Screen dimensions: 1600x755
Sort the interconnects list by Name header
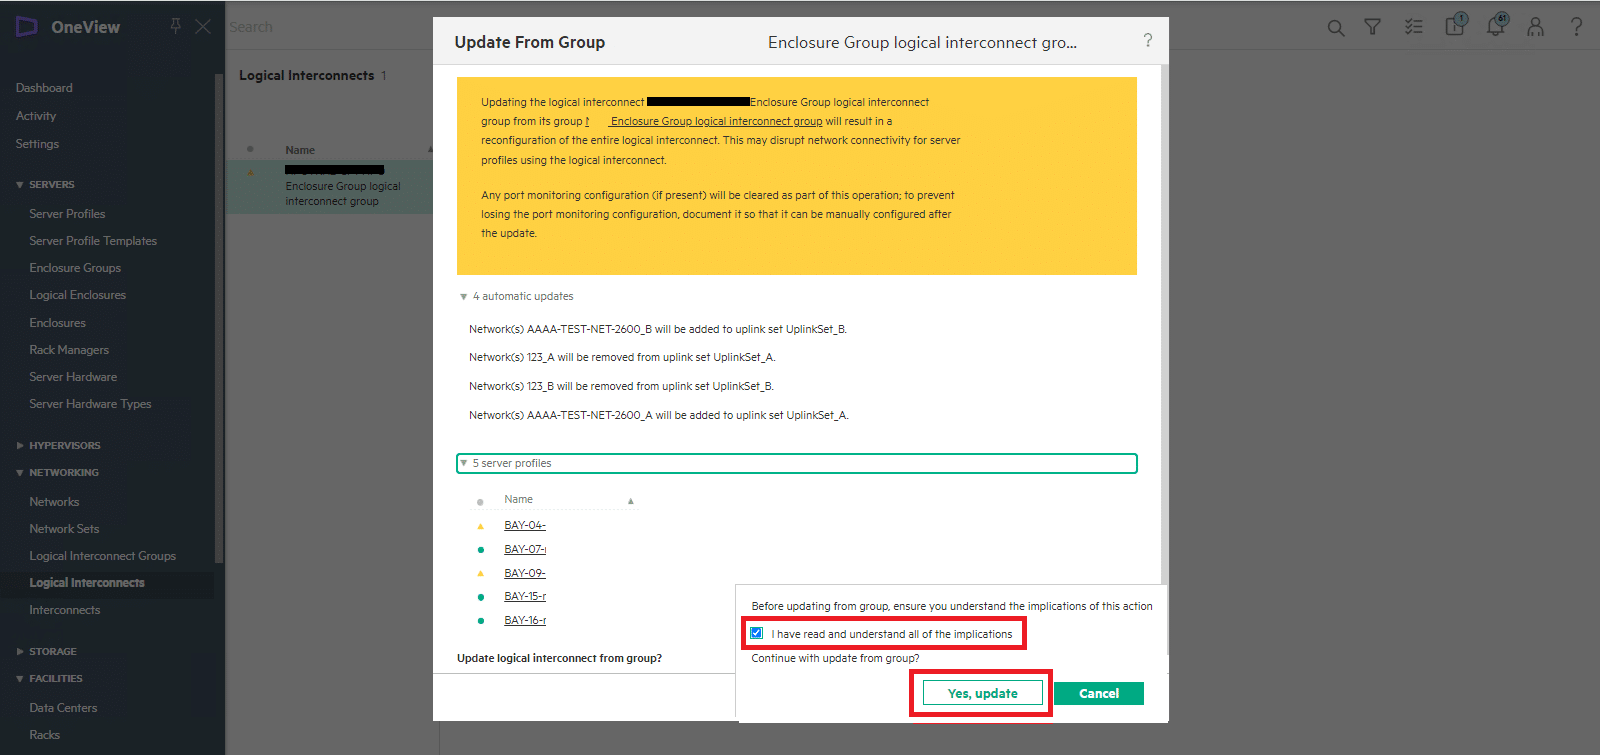pos(300,150)
